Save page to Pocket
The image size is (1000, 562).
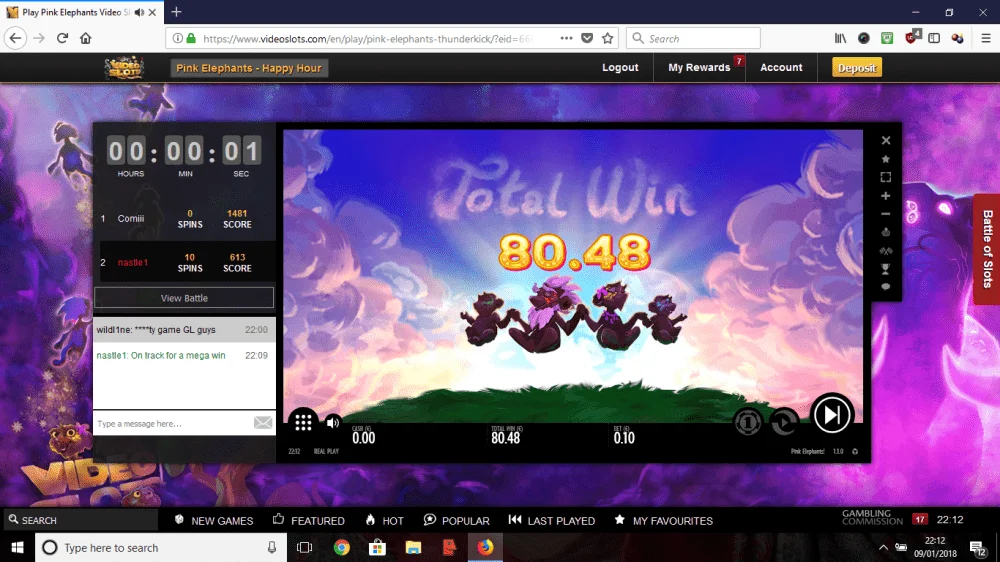[x=587, y=38]
